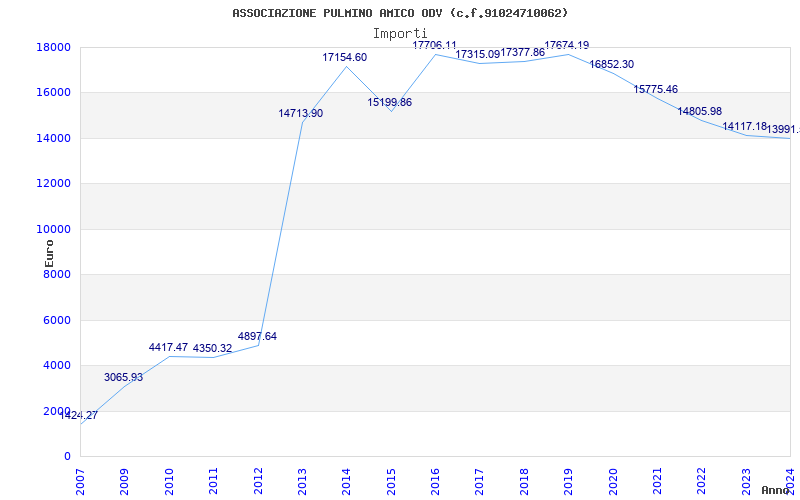Screen dimensions: 800x500
Task: Select data label 16852.30
Action: 612,64
